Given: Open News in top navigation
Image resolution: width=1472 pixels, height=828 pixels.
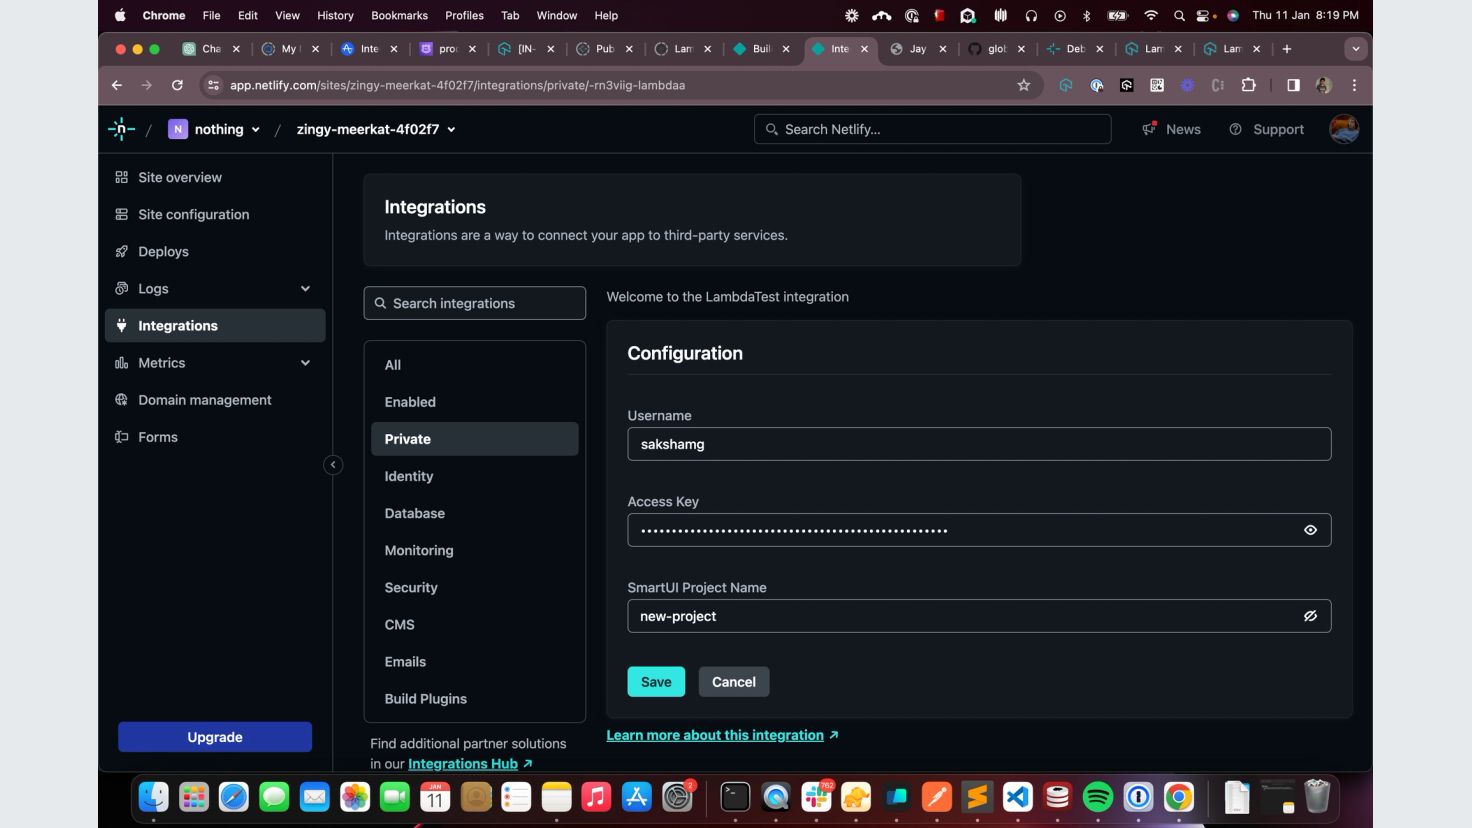Looking at the screenshot, I should 1171,129.
